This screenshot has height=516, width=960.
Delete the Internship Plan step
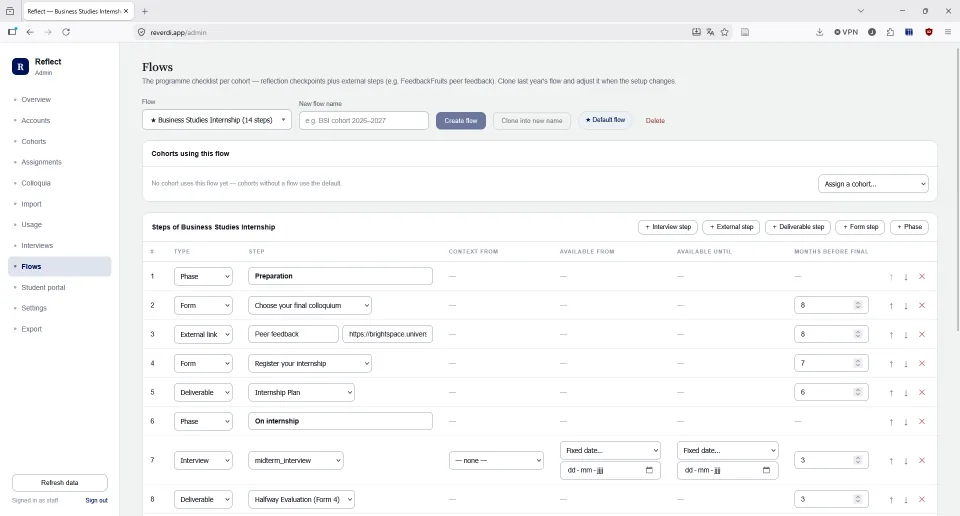coord(922,393)
